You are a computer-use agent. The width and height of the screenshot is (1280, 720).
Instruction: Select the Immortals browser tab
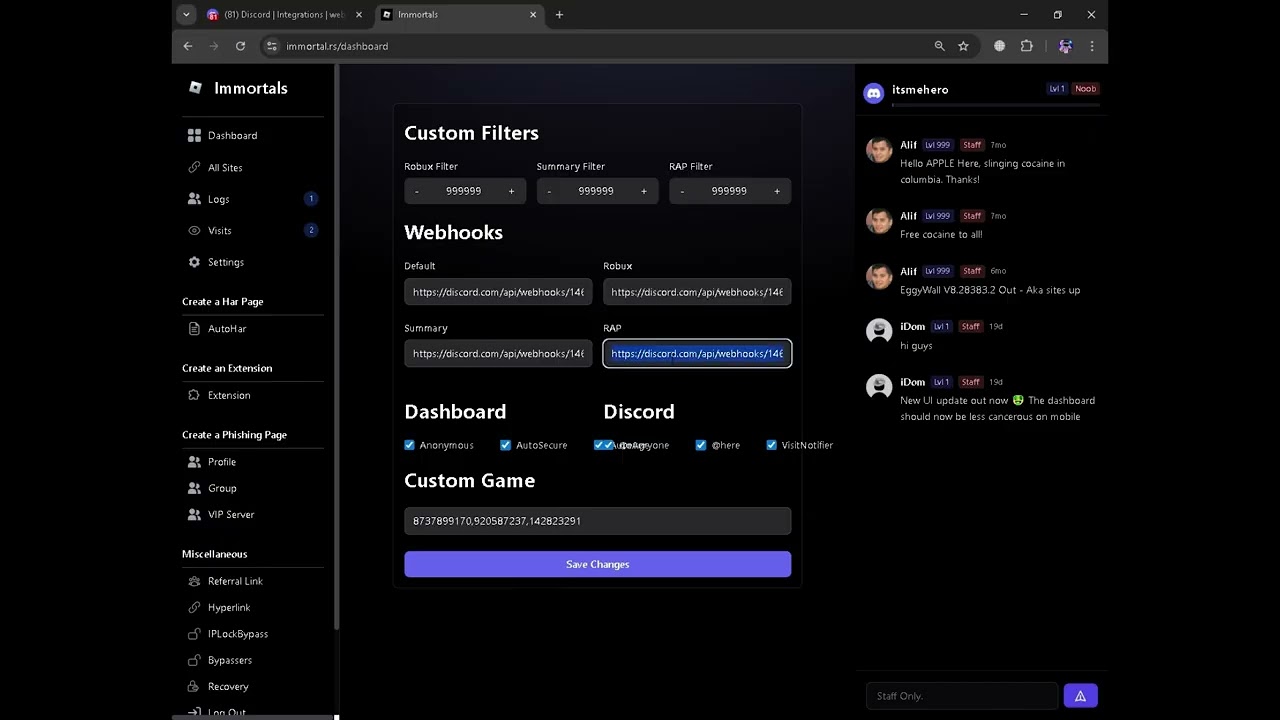click(x=459, y=15)
